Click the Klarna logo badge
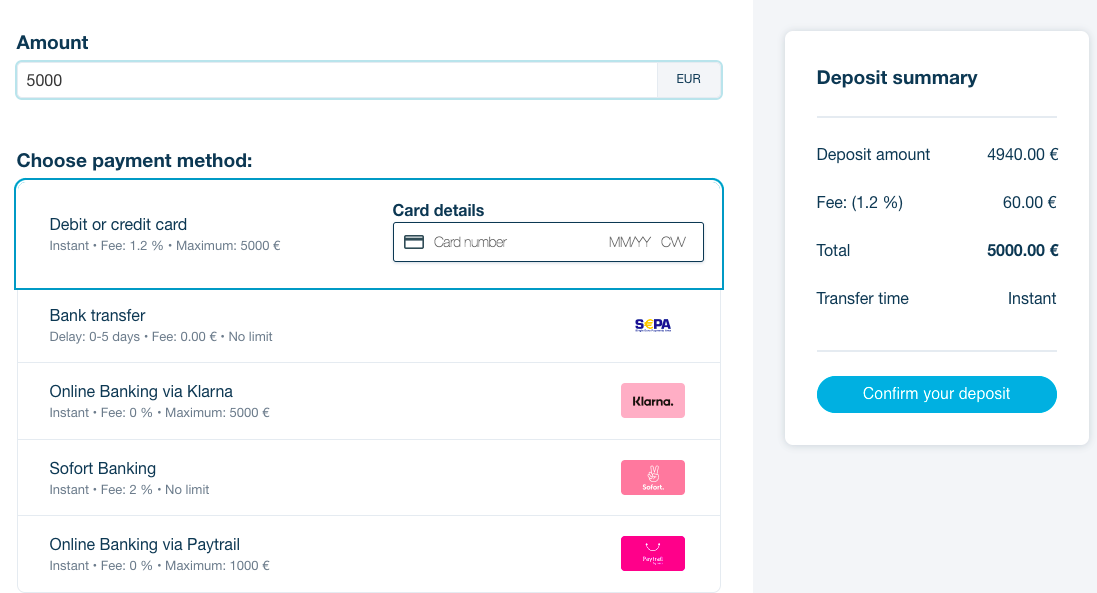1097x593 pixels. coord(653,401)
